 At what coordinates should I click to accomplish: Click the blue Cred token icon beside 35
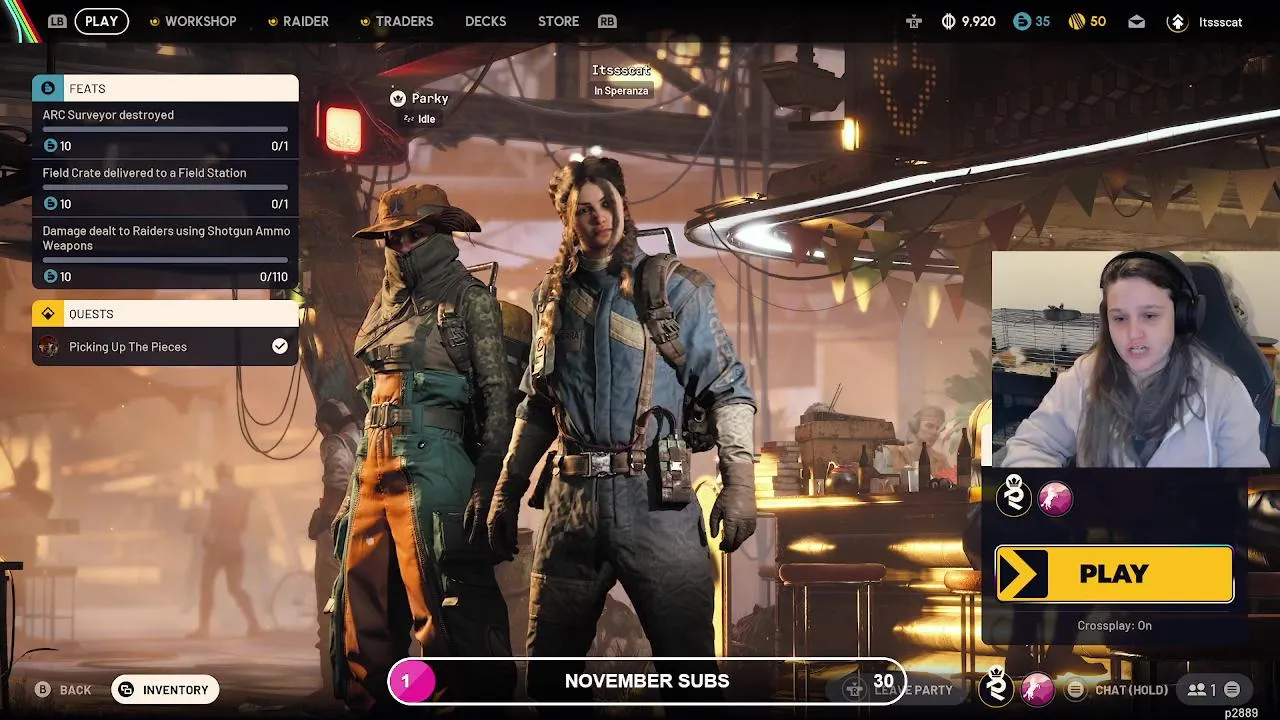(x=1021, y=21)
